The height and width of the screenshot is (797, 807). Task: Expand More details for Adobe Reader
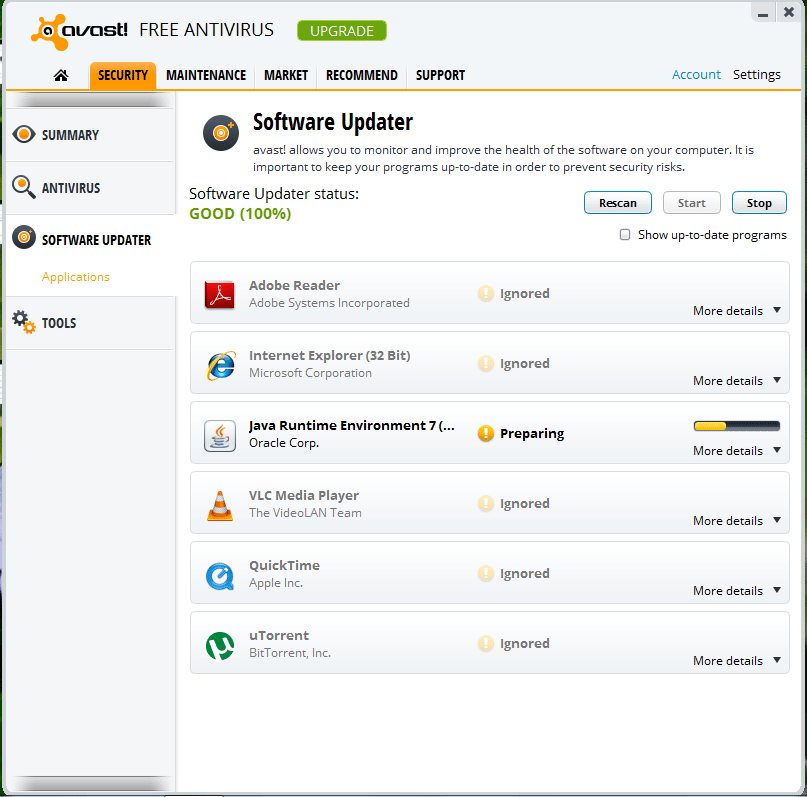pos(737,311)
